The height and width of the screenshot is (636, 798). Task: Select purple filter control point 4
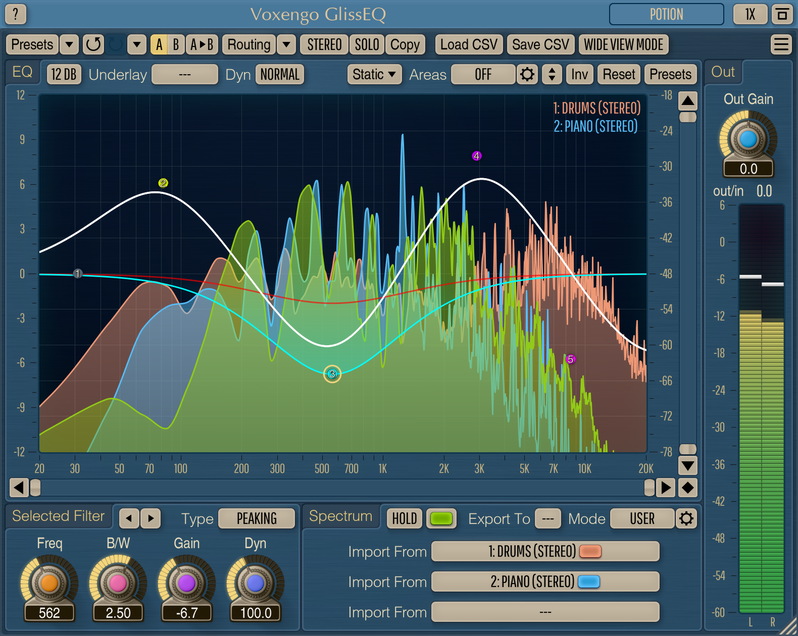pyautogui.click(x=476, y=156)
